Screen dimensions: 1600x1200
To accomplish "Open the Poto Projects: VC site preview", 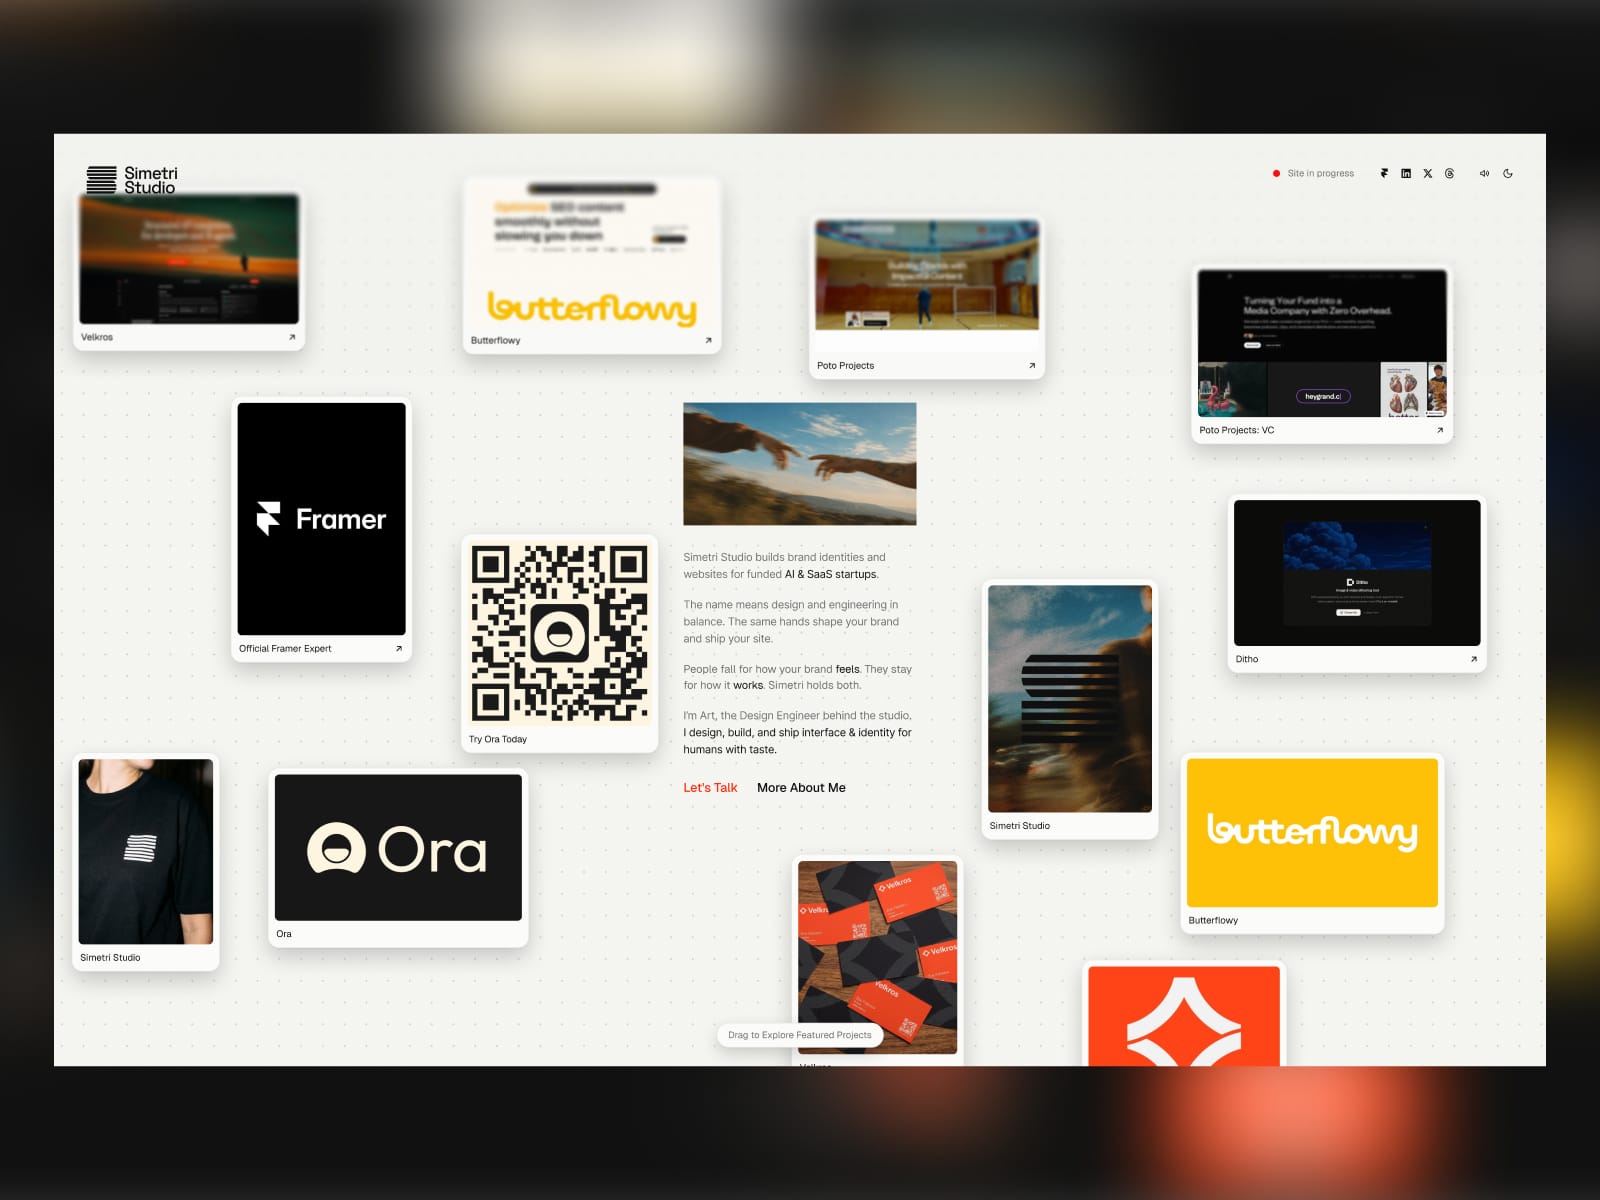I will pyautogui.click(x=1322, y=344).
